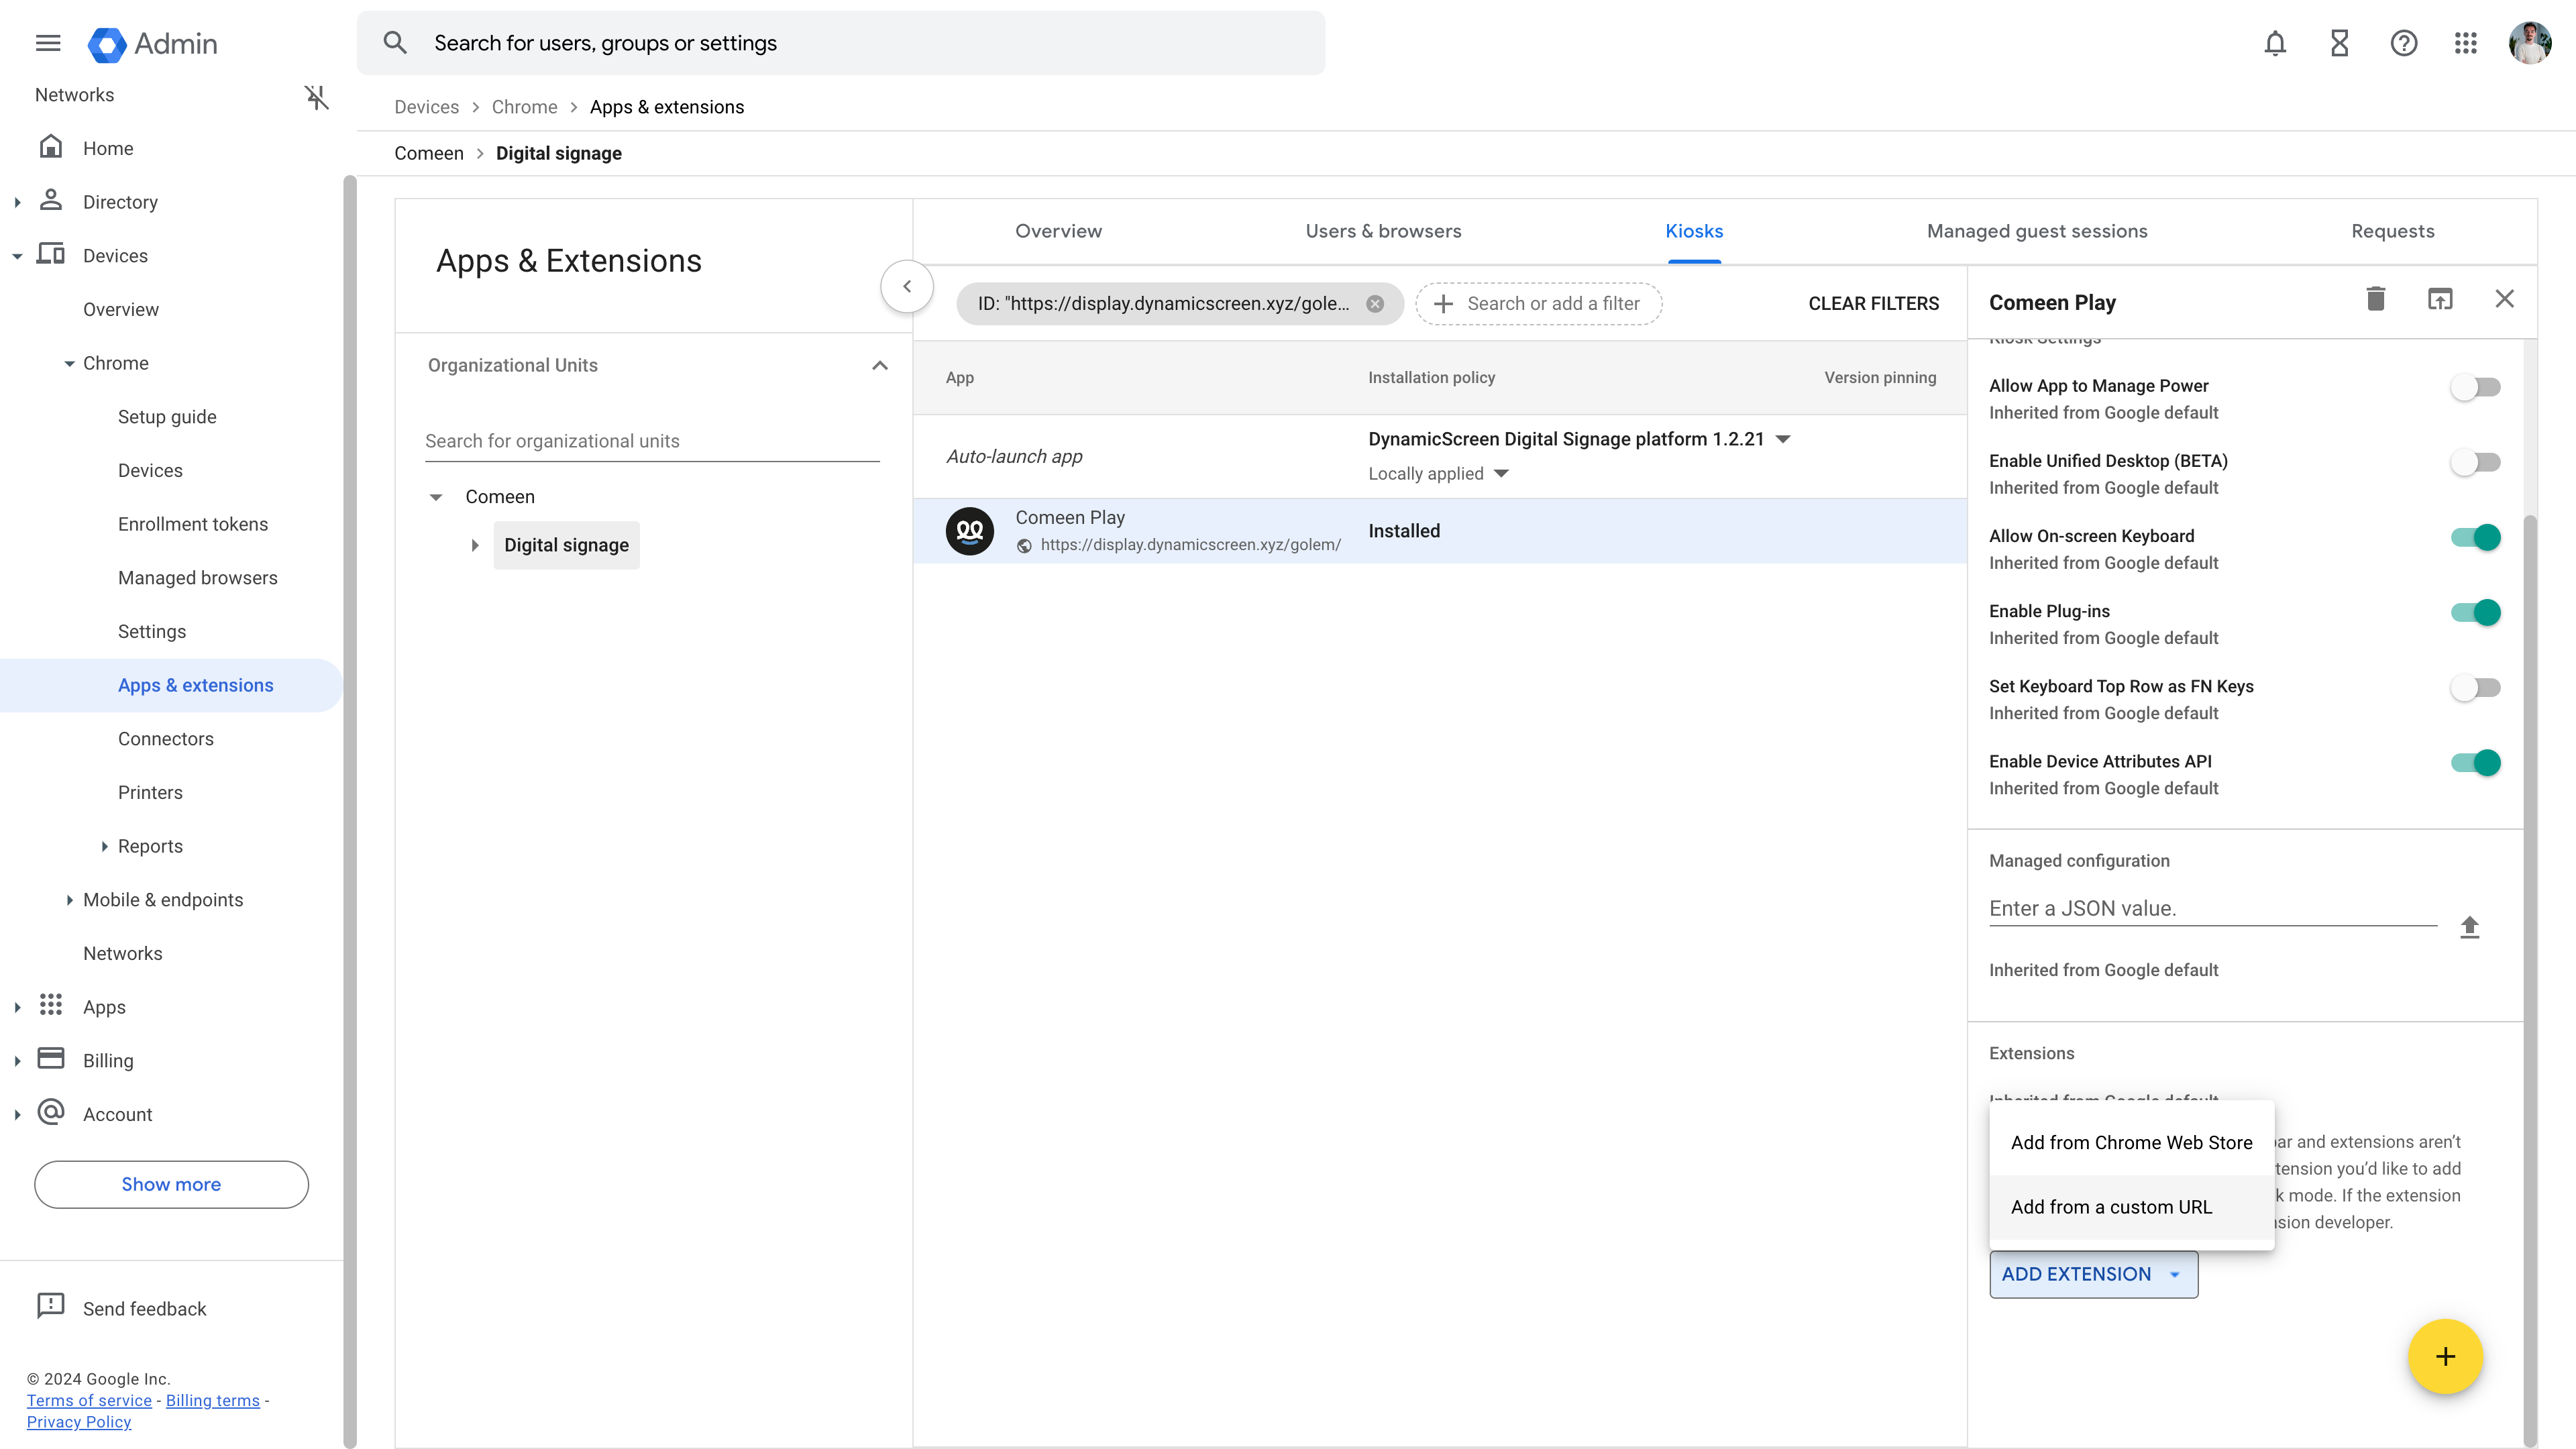Expand Mobile & endpoints section
This screenshot has width=2576, height=1449.
[x=69, y=900]
